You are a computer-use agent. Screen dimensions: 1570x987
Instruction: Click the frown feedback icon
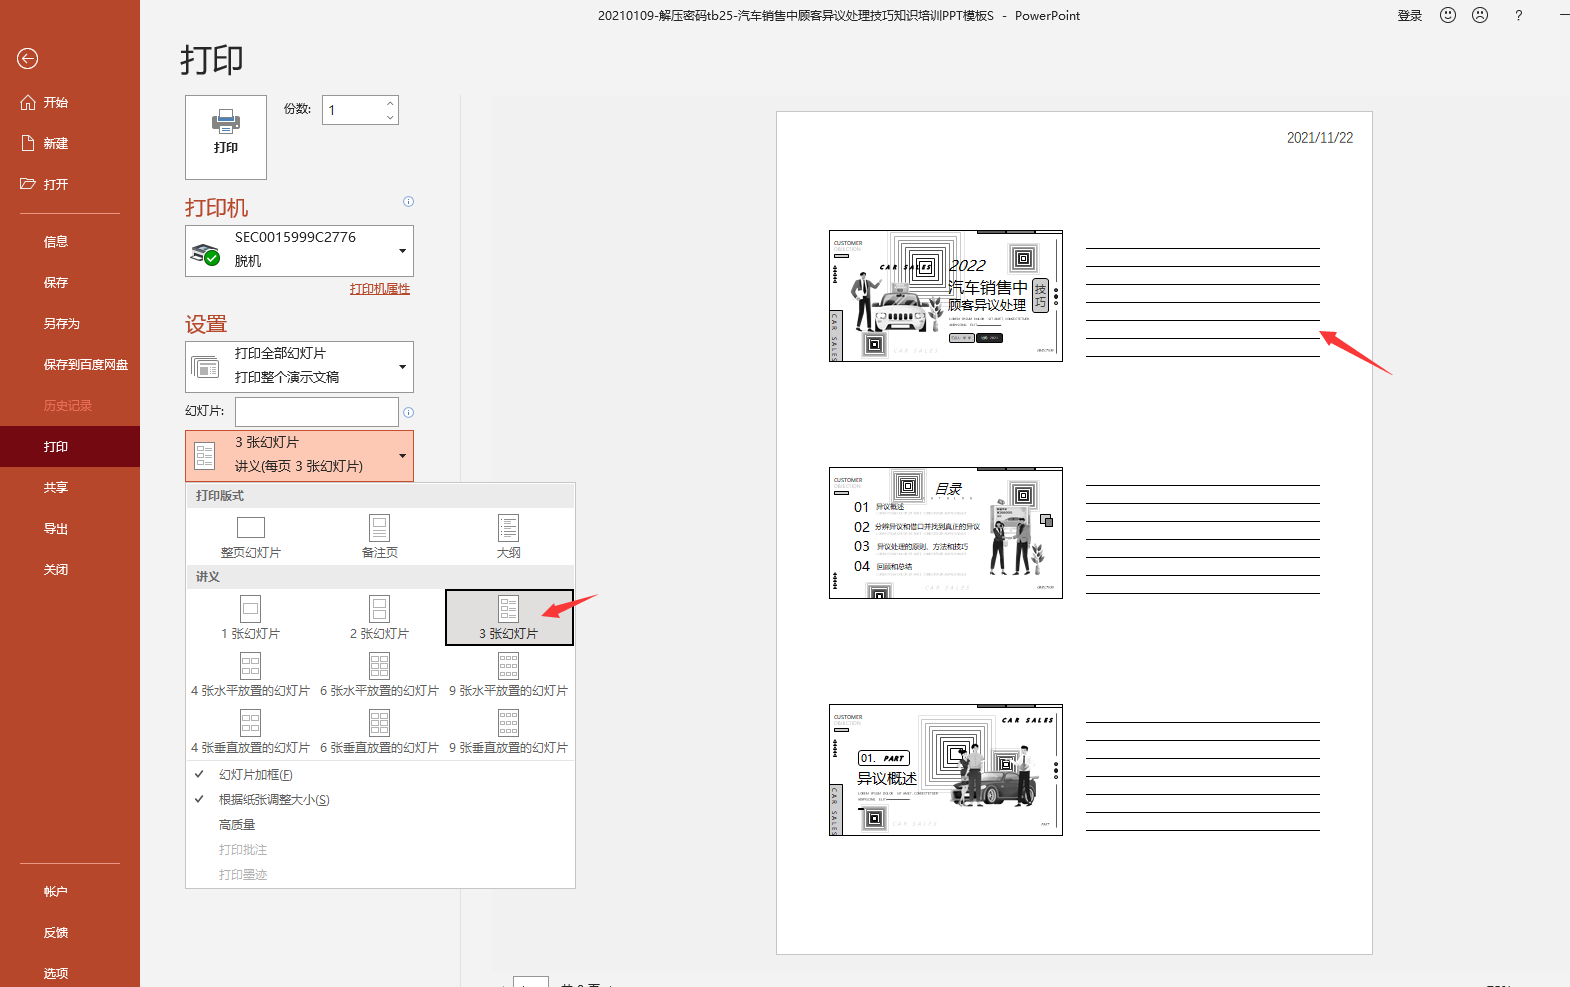coord(1480,15)
